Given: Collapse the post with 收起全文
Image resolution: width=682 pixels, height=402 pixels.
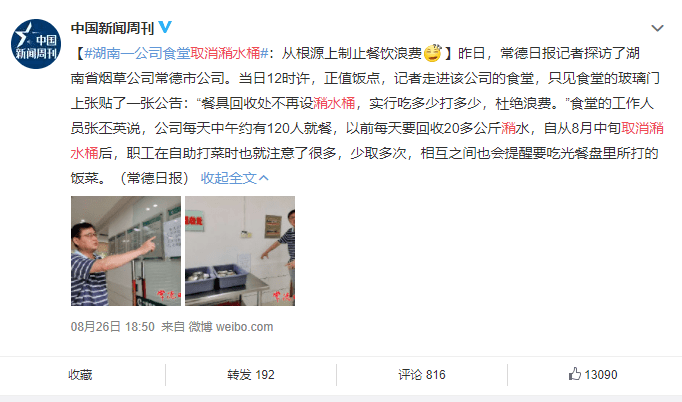Looking at the screenshot, I should coord(234,178).
